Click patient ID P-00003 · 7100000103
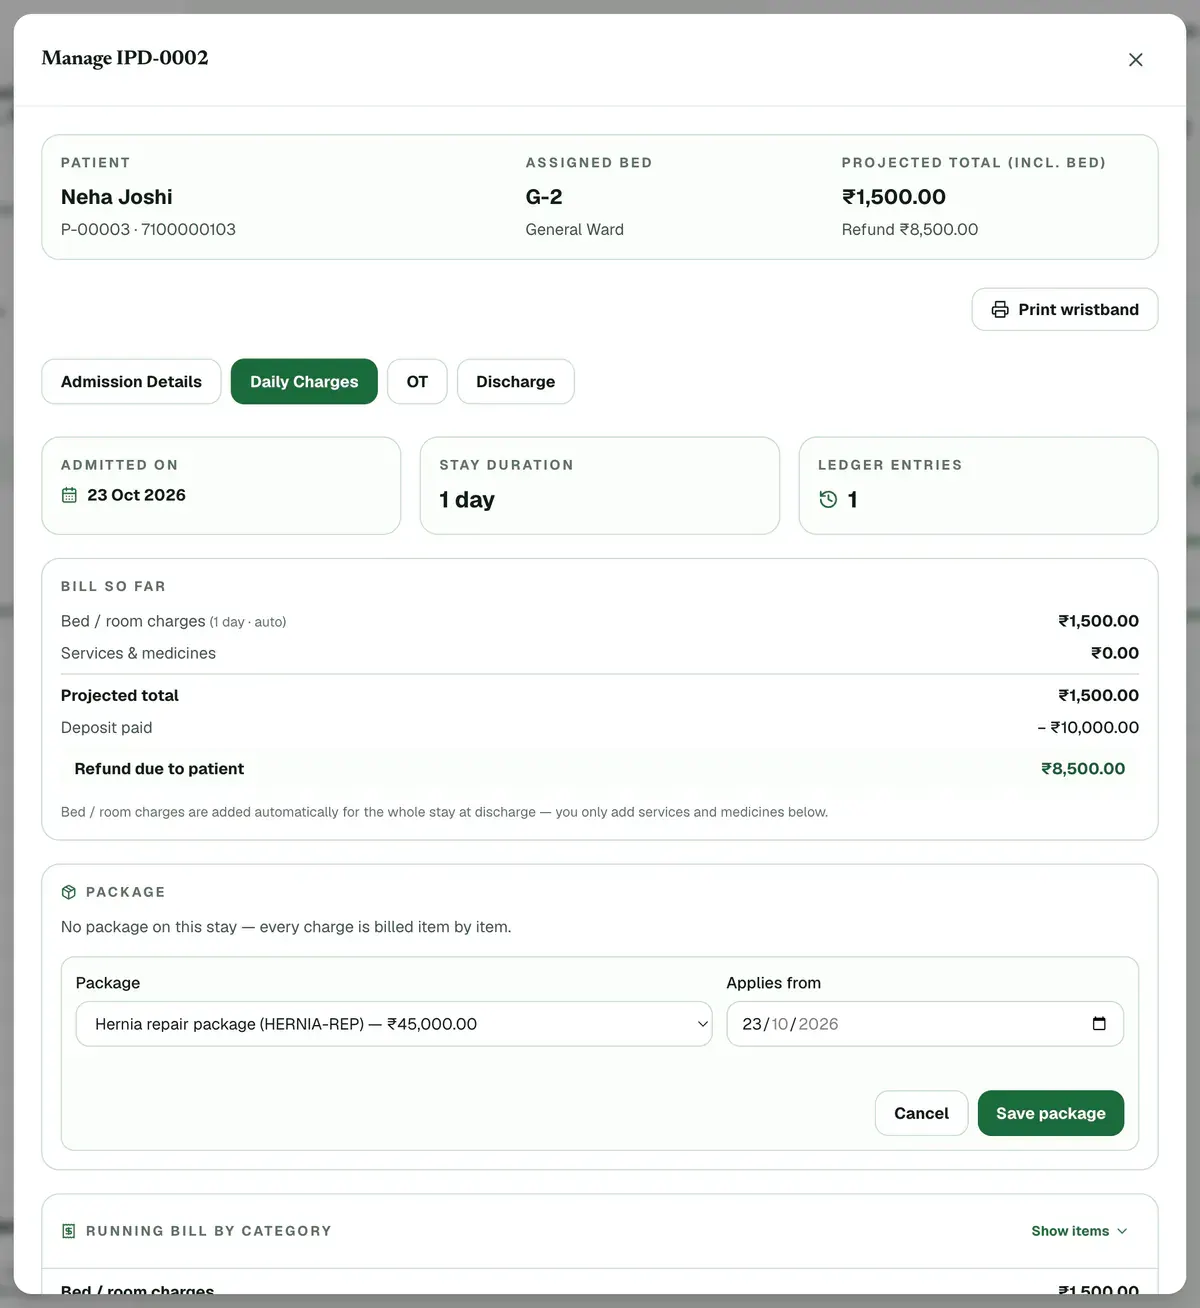1200x1308 pixels. pos(148,229)
